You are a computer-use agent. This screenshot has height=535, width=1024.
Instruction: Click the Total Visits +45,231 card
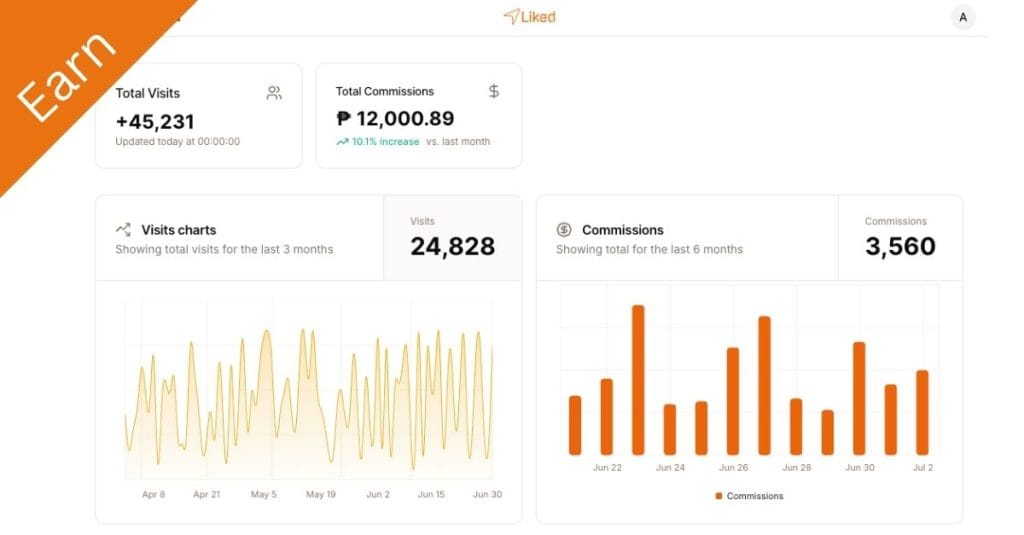tap(198, 116)
